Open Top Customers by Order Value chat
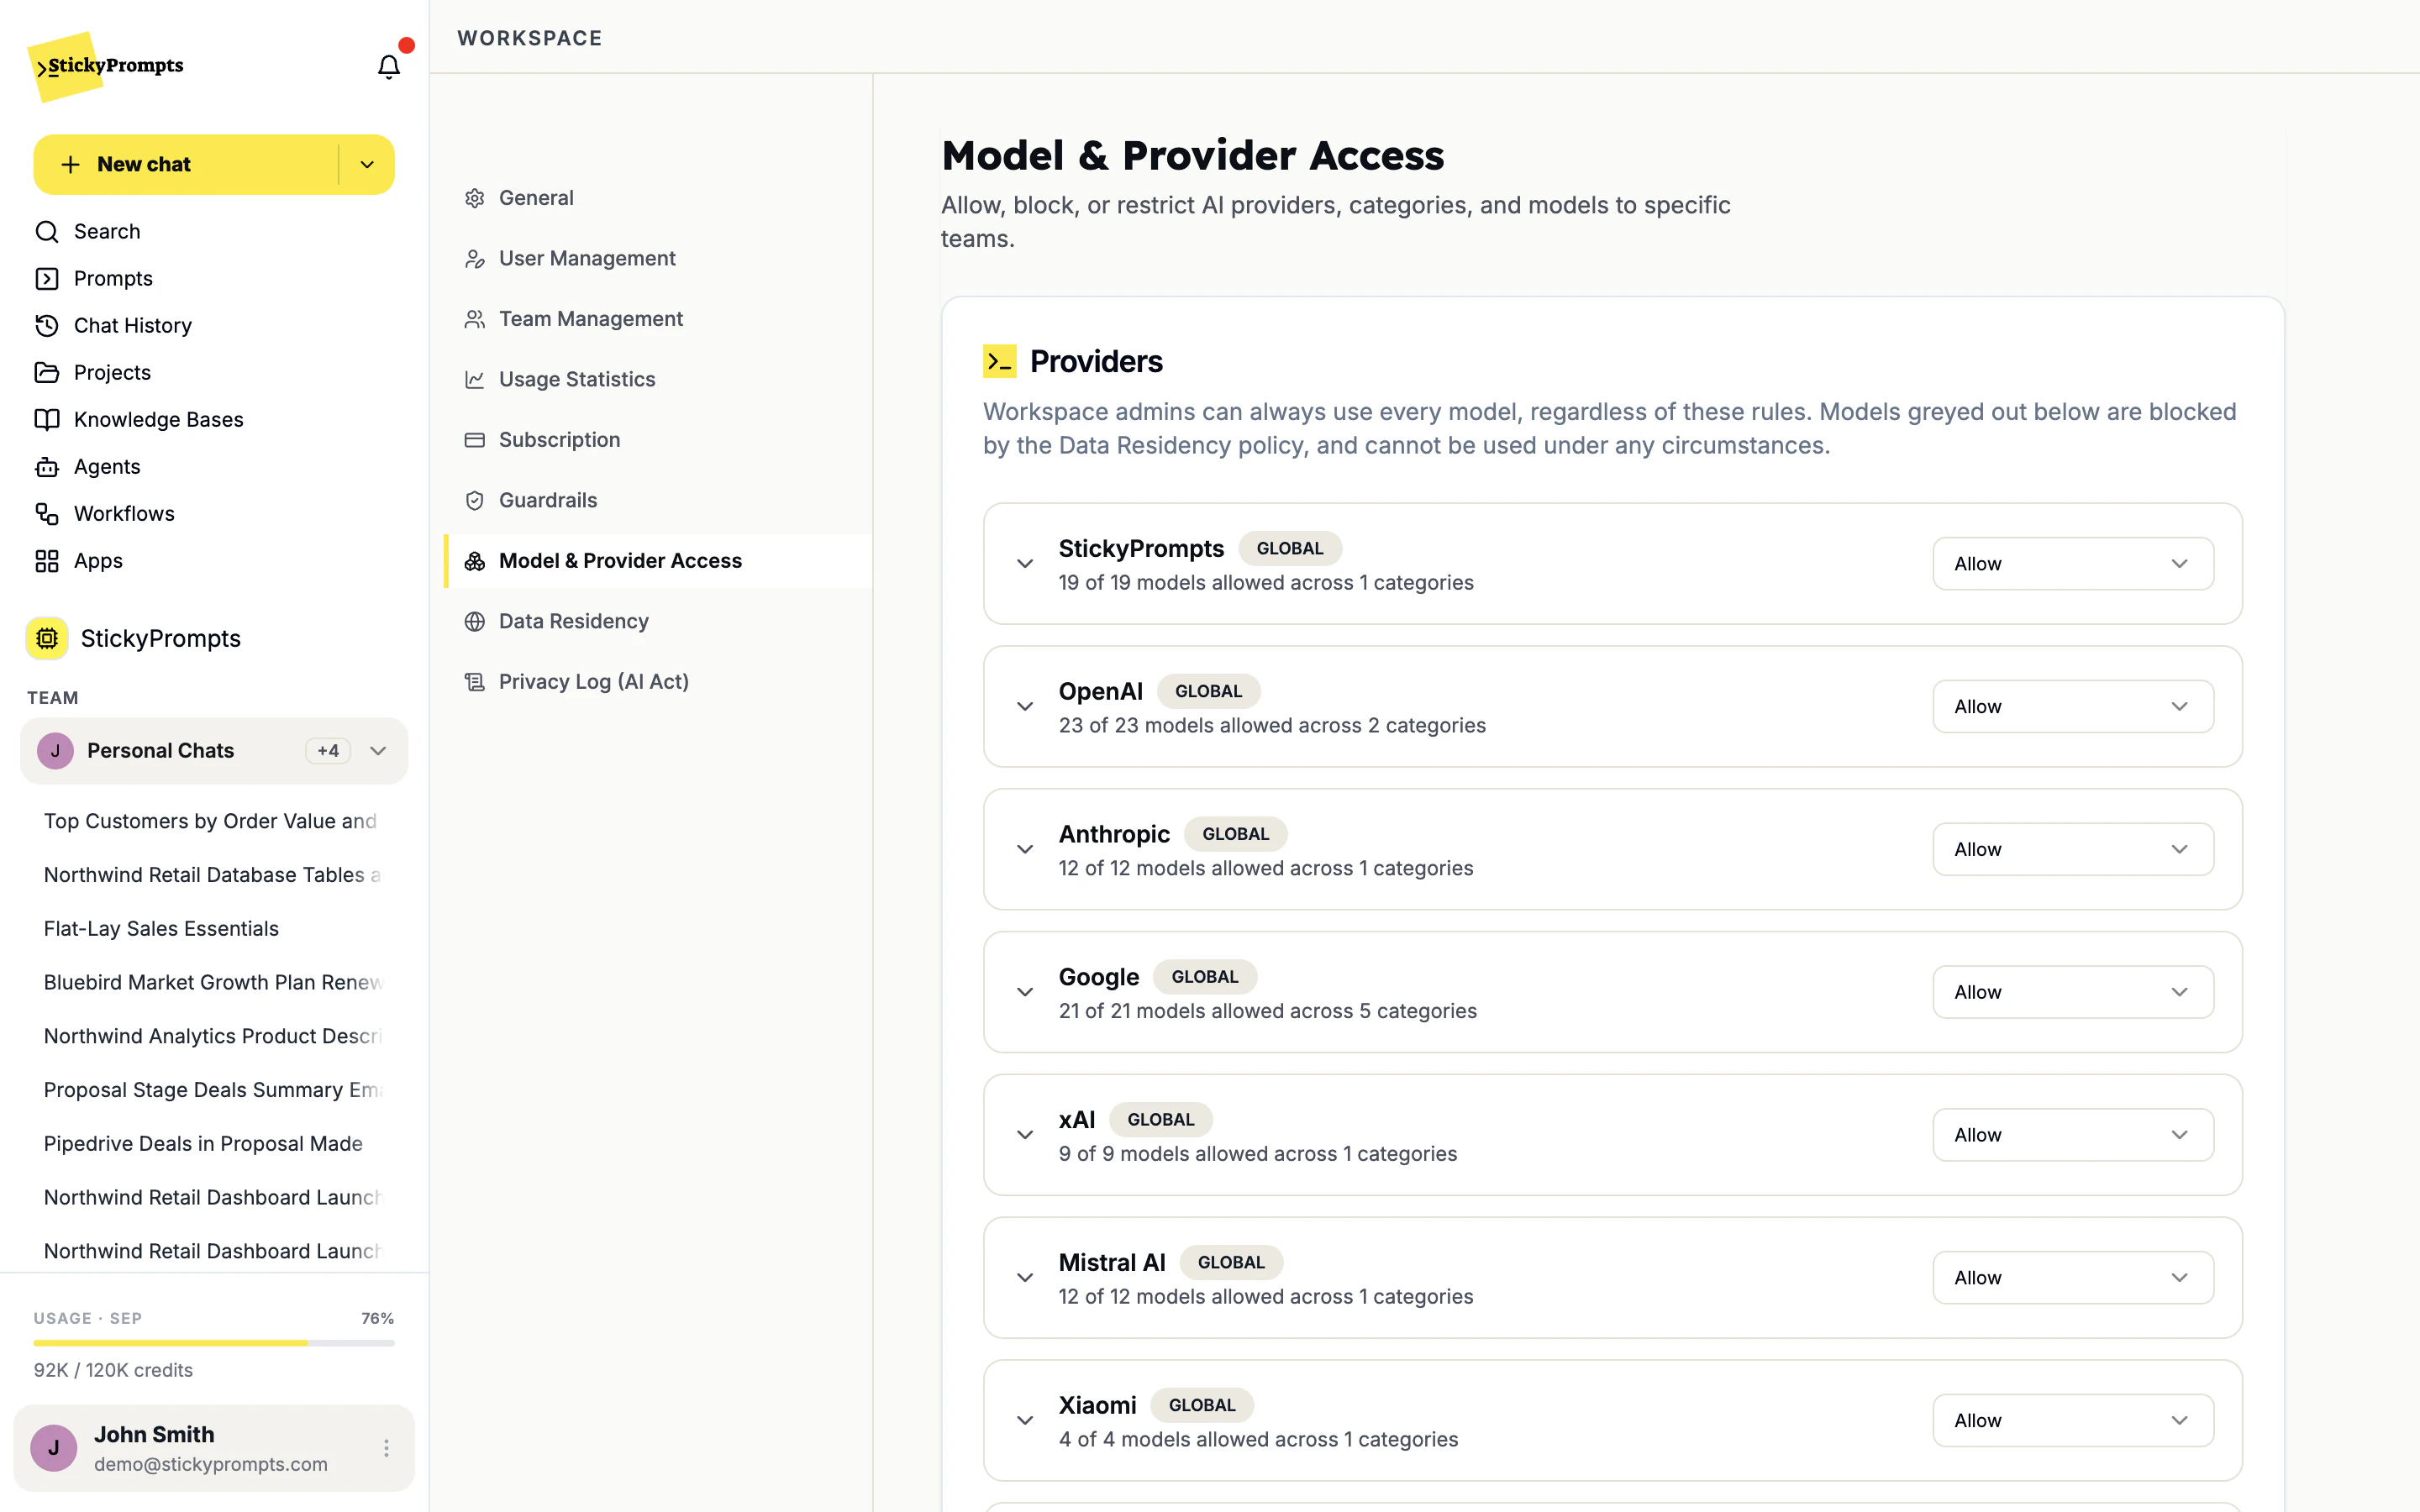The height and width of the screenshot is (1512, 2420). point(210,821)
